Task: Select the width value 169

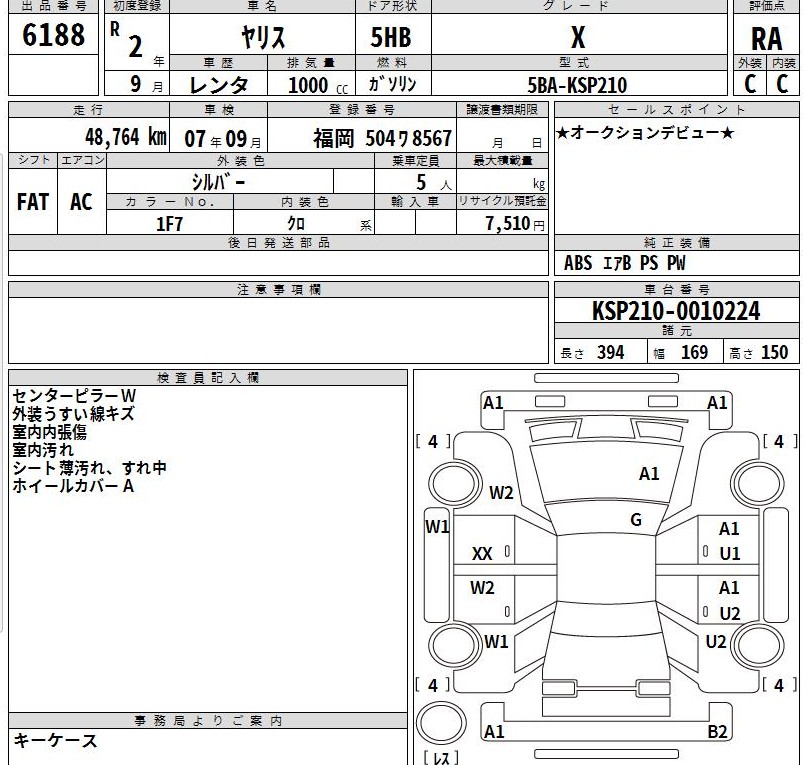Action: point(694,352)
